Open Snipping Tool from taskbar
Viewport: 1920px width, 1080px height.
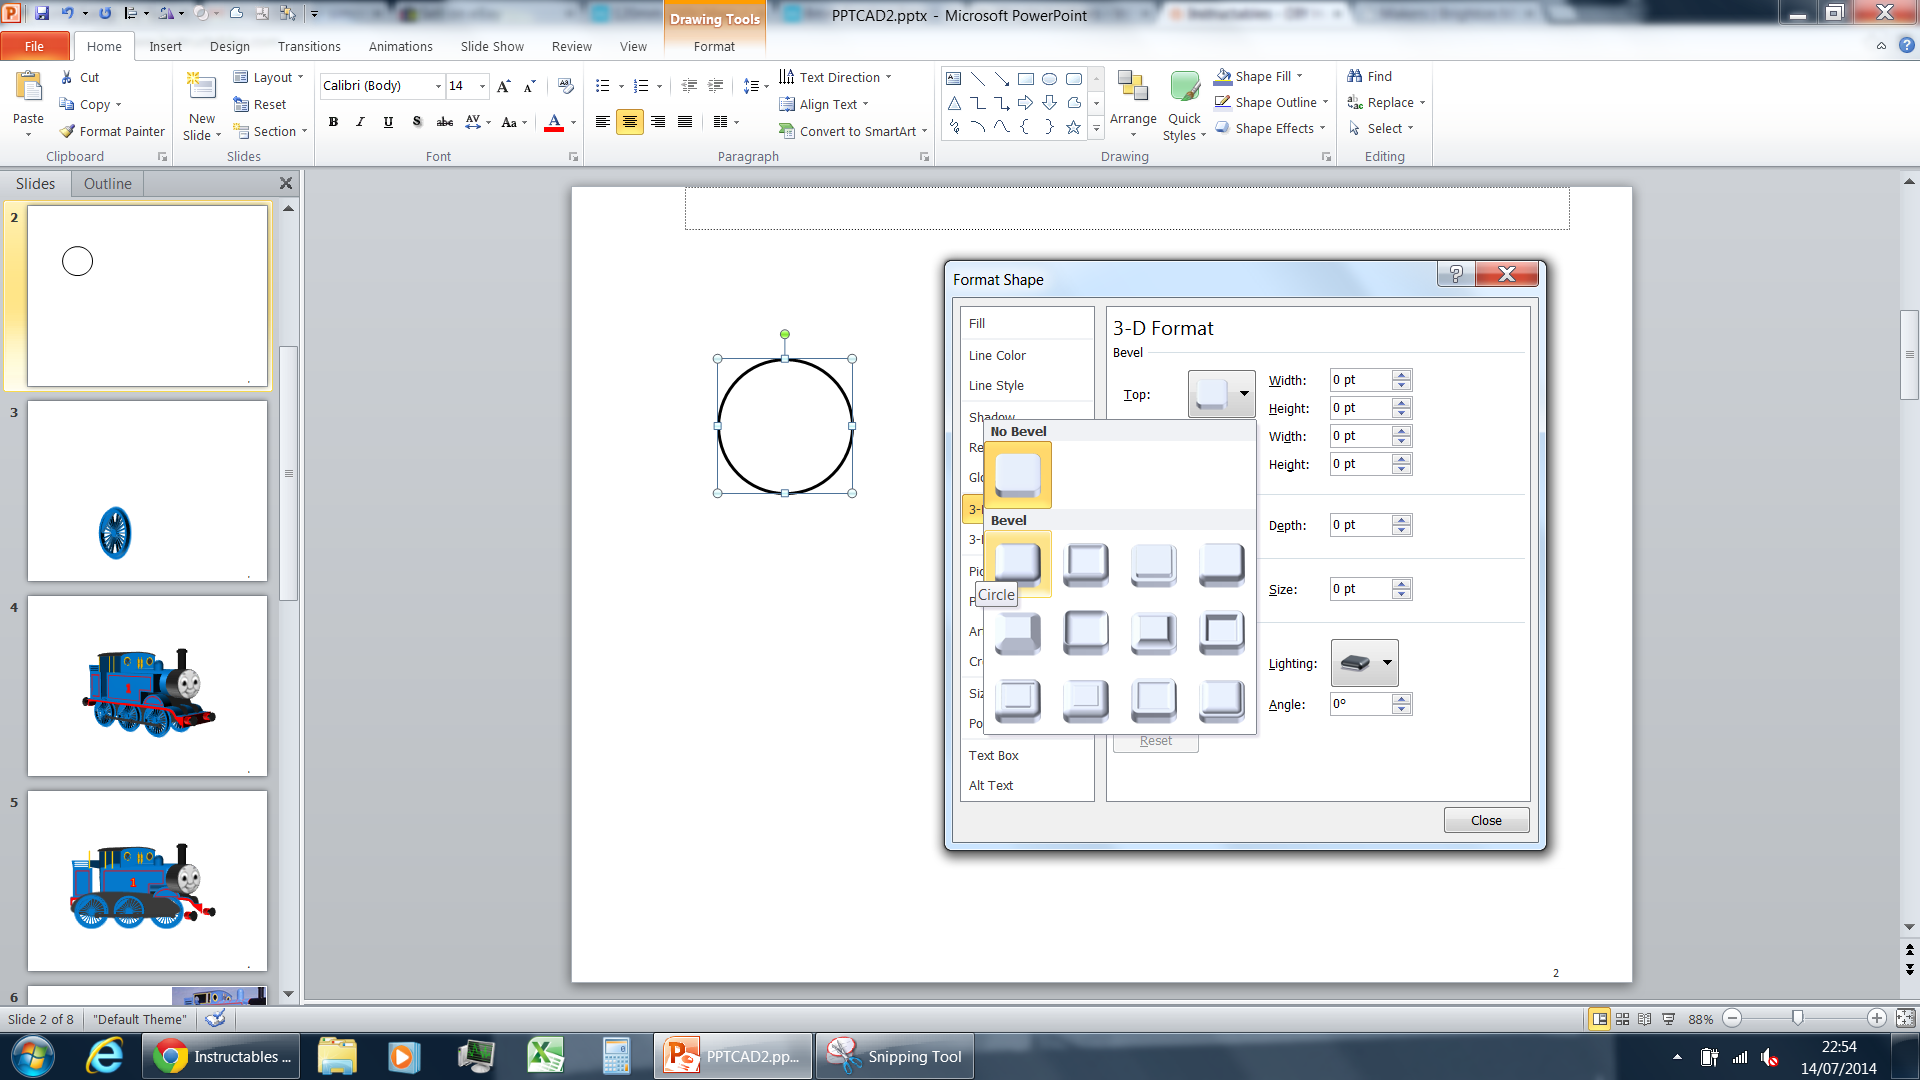[x=895, y=1056]
